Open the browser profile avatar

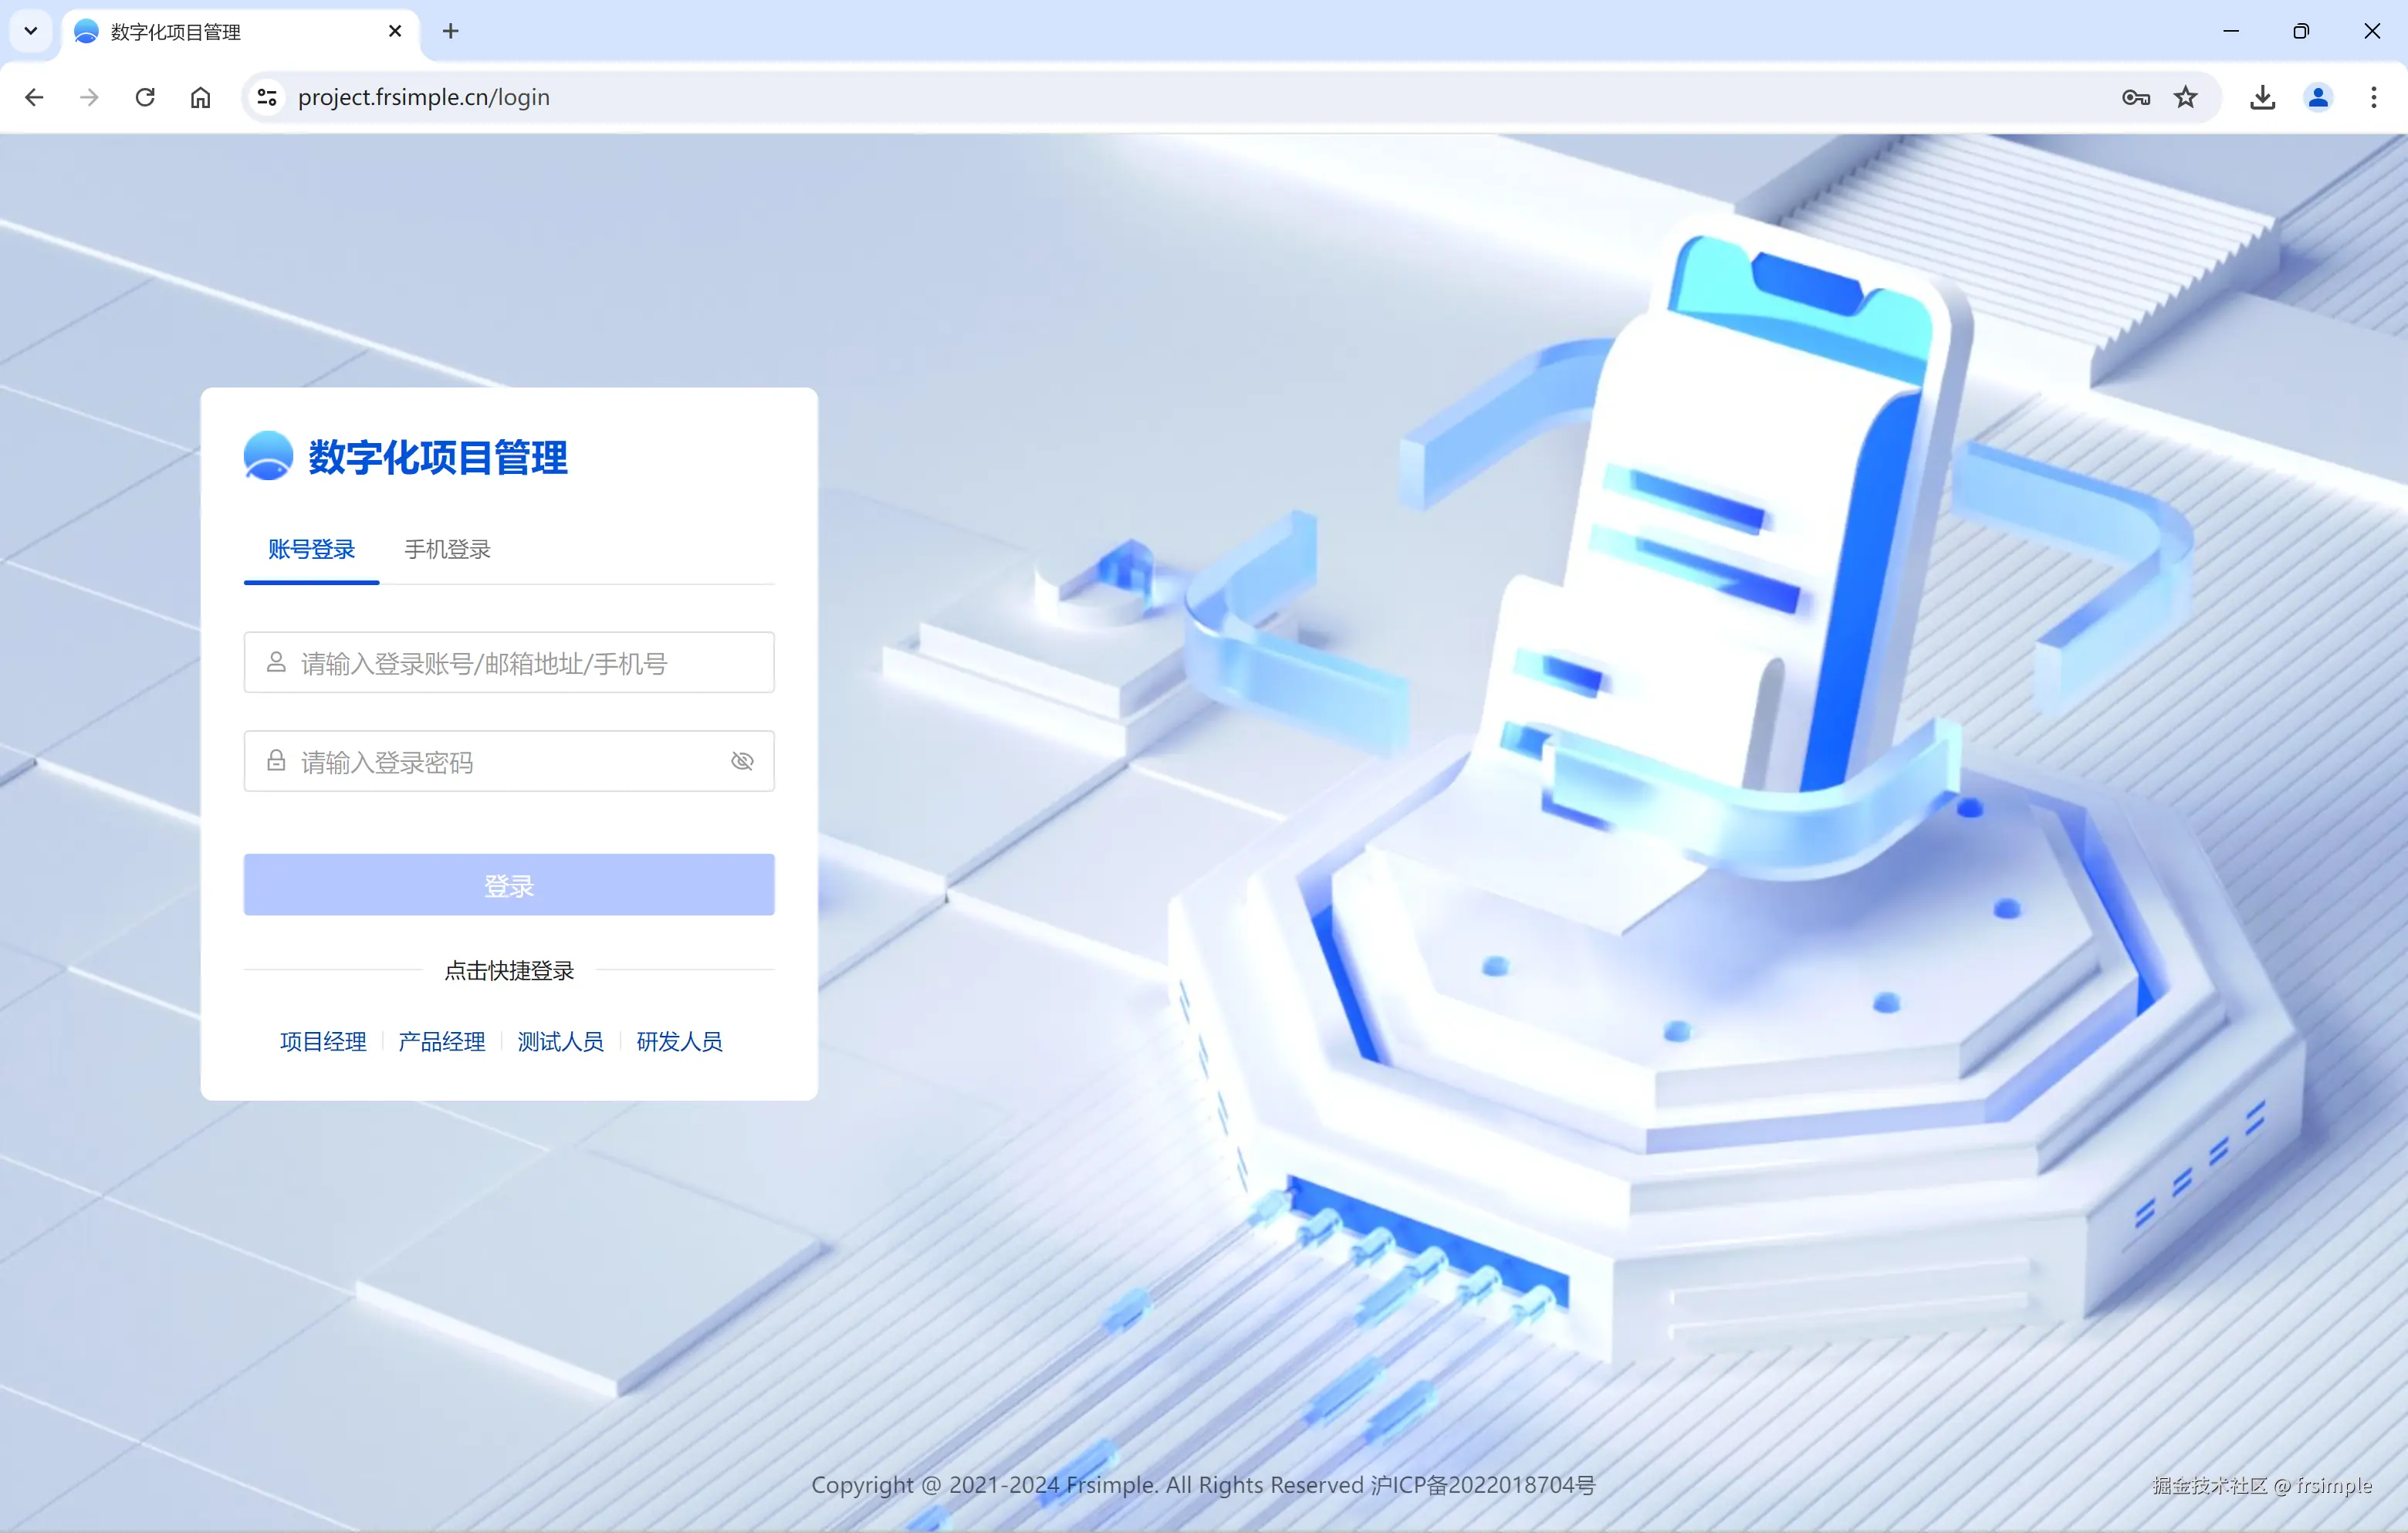click(2318, 97)
